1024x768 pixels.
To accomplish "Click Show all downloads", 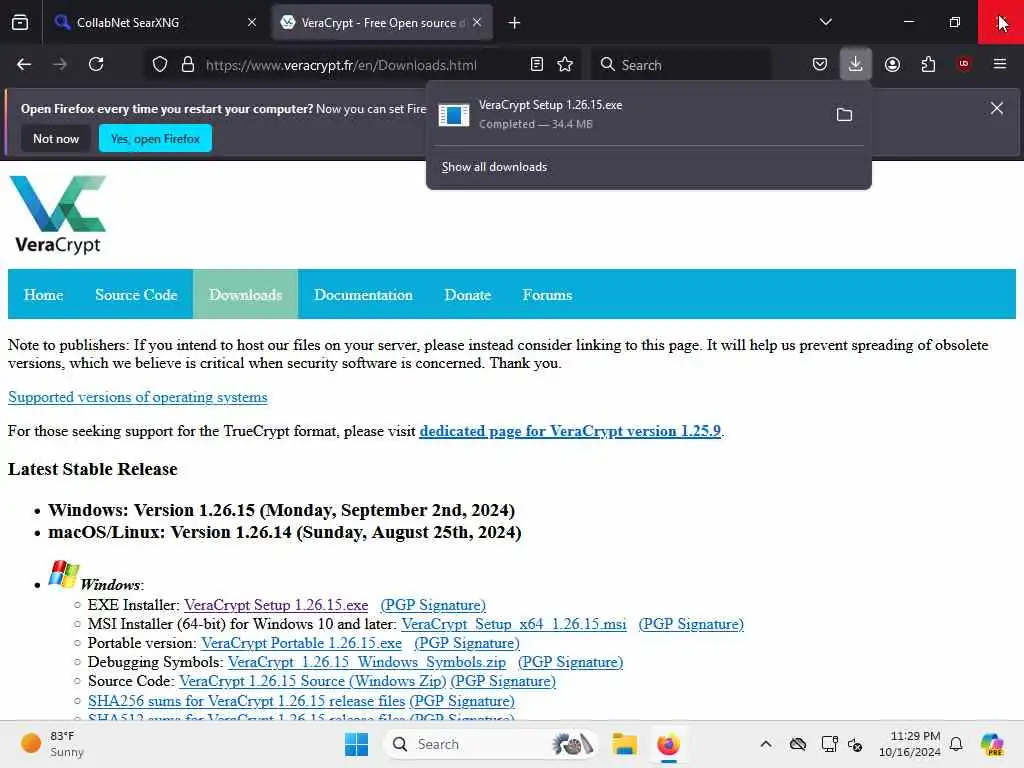I will [494, 167].
